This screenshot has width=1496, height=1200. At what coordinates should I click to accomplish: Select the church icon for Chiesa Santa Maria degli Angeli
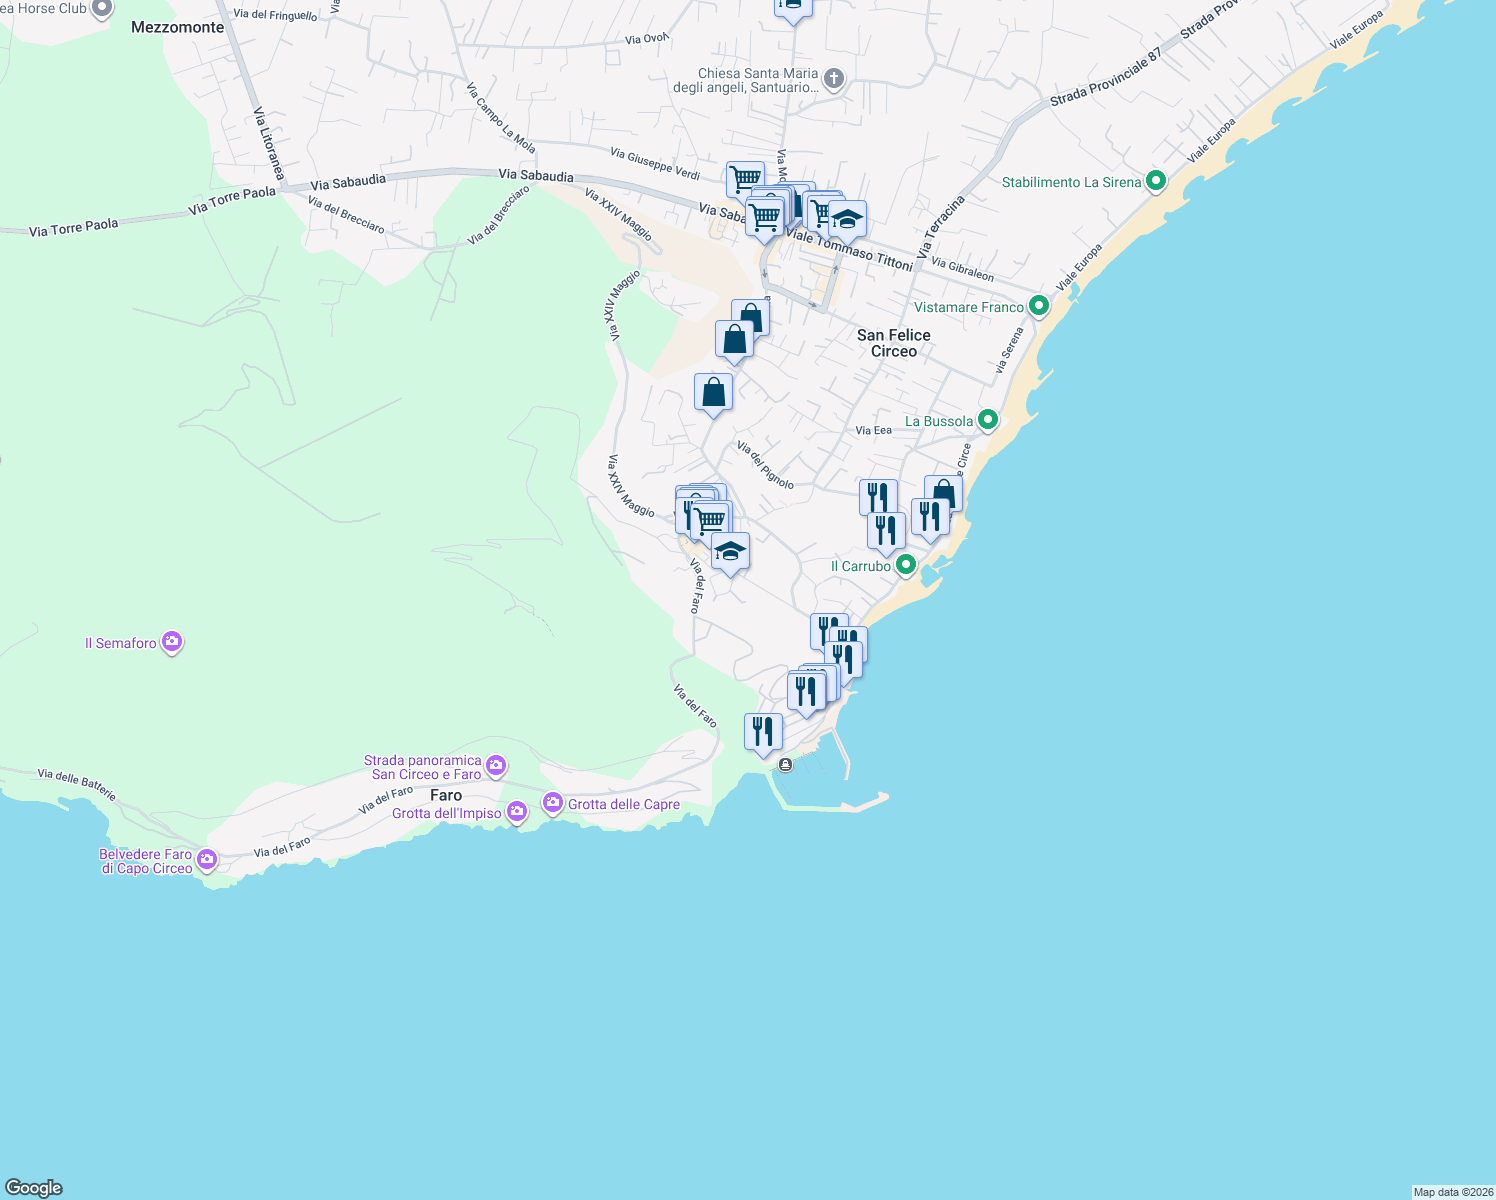(x=833, y=78)
